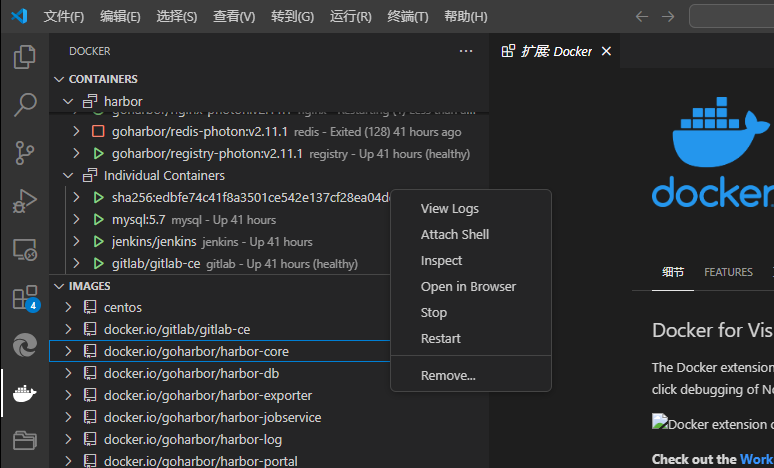The height and width of the screenshot is (468, 774).
Task: Click the gitlab/gitlab-ce running status icon
Action: click(x=98, y=264)
